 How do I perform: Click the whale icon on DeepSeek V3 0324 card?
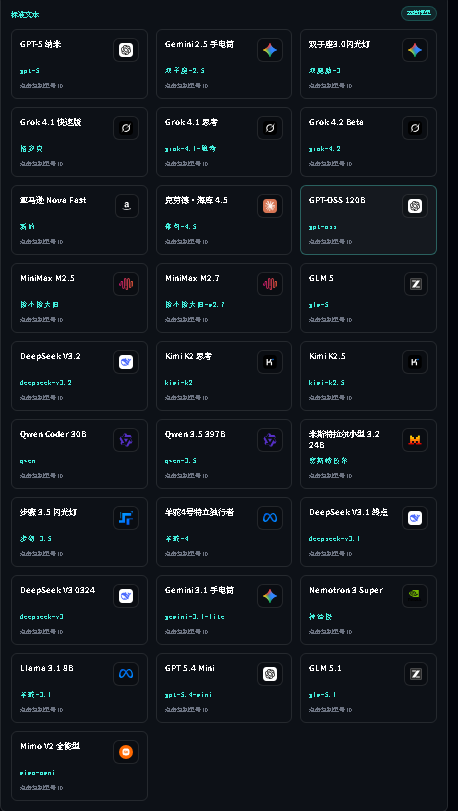126,596
